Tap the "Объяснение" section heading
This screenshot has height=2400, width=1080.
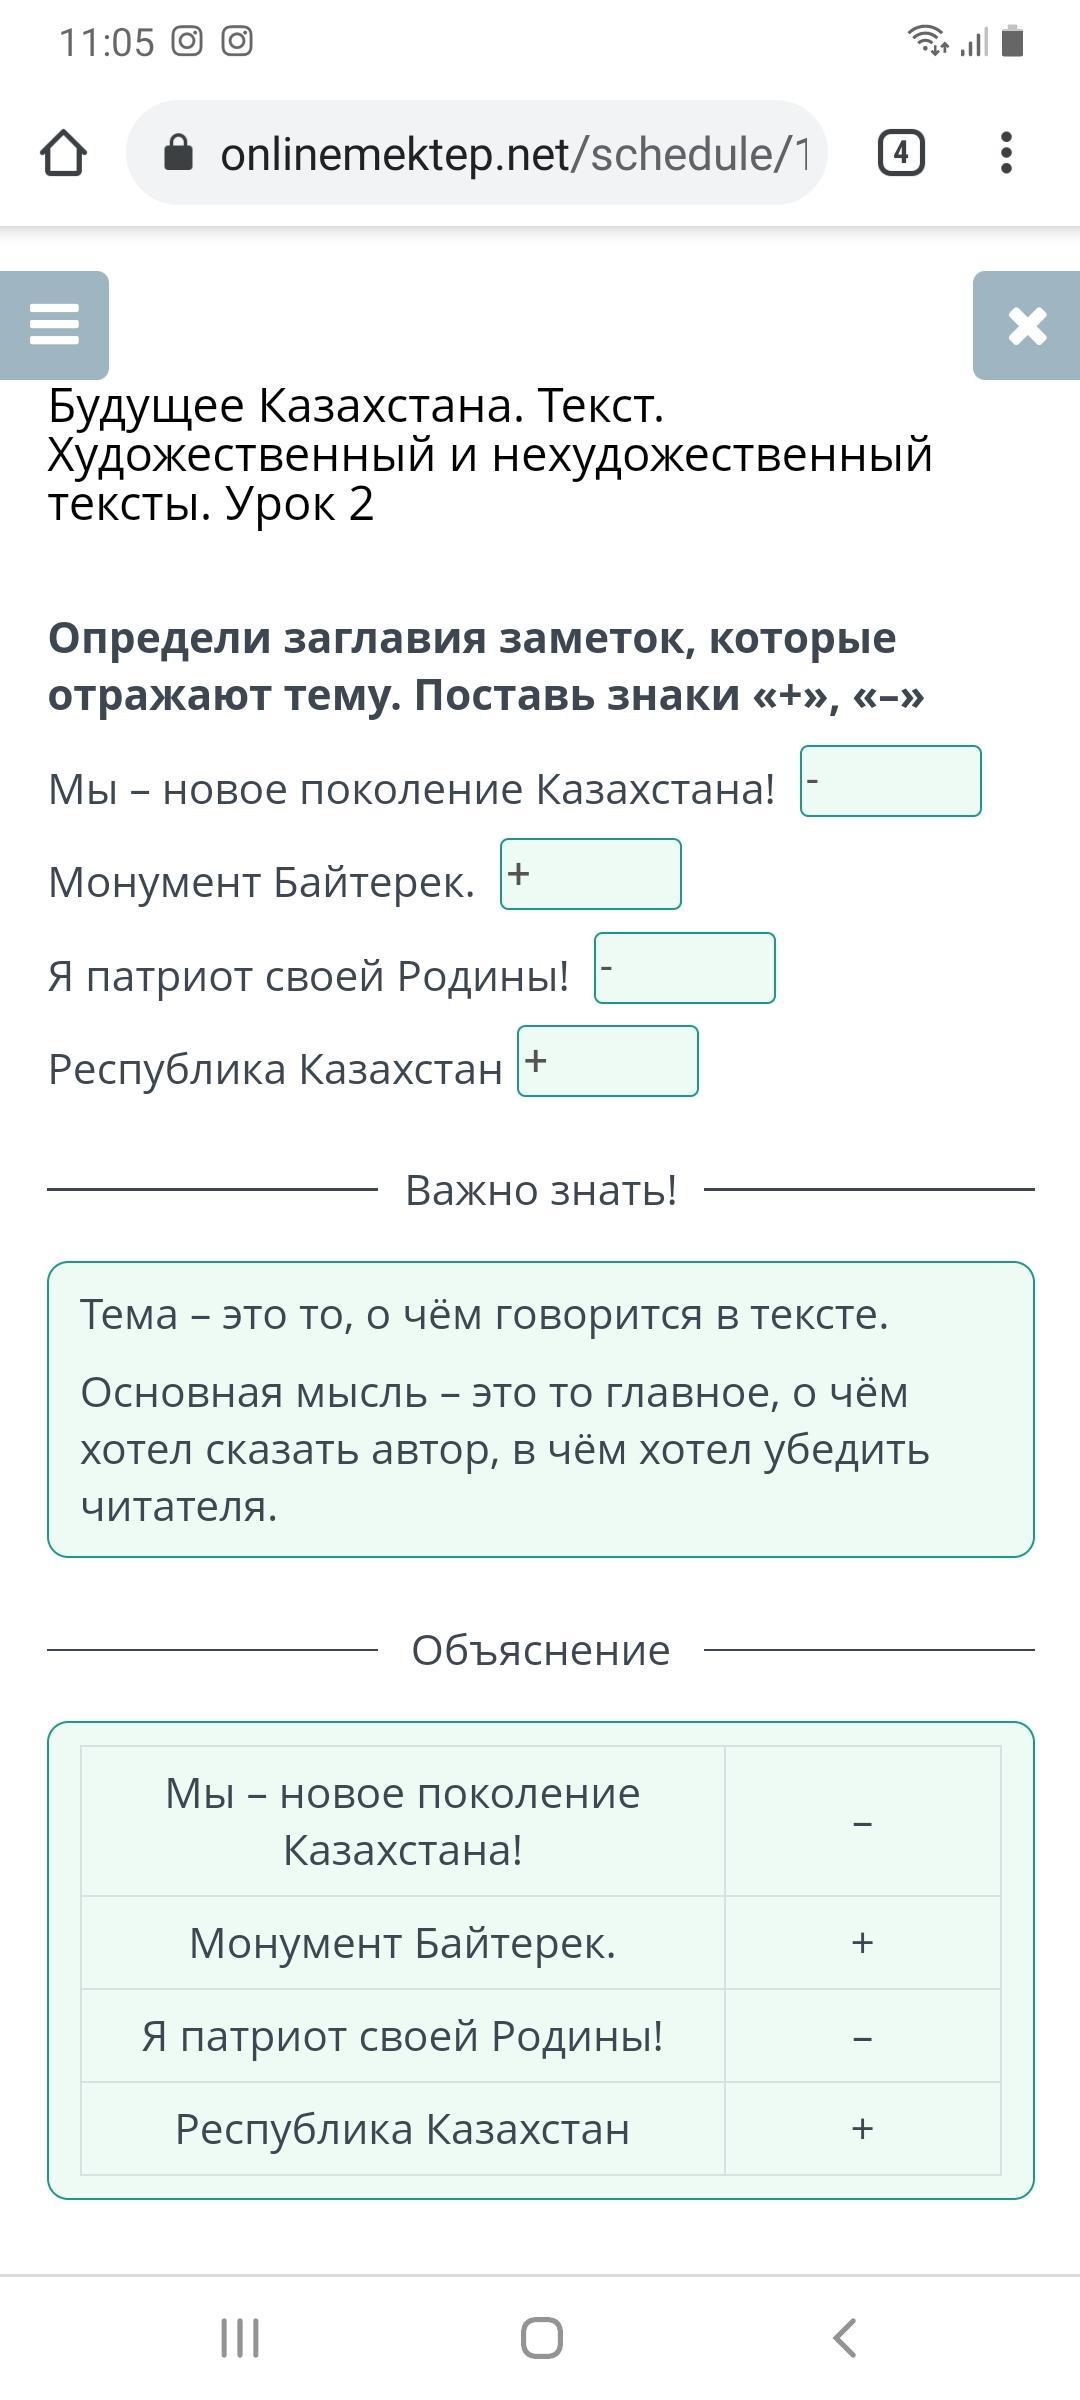click(x=541, y=1650)
